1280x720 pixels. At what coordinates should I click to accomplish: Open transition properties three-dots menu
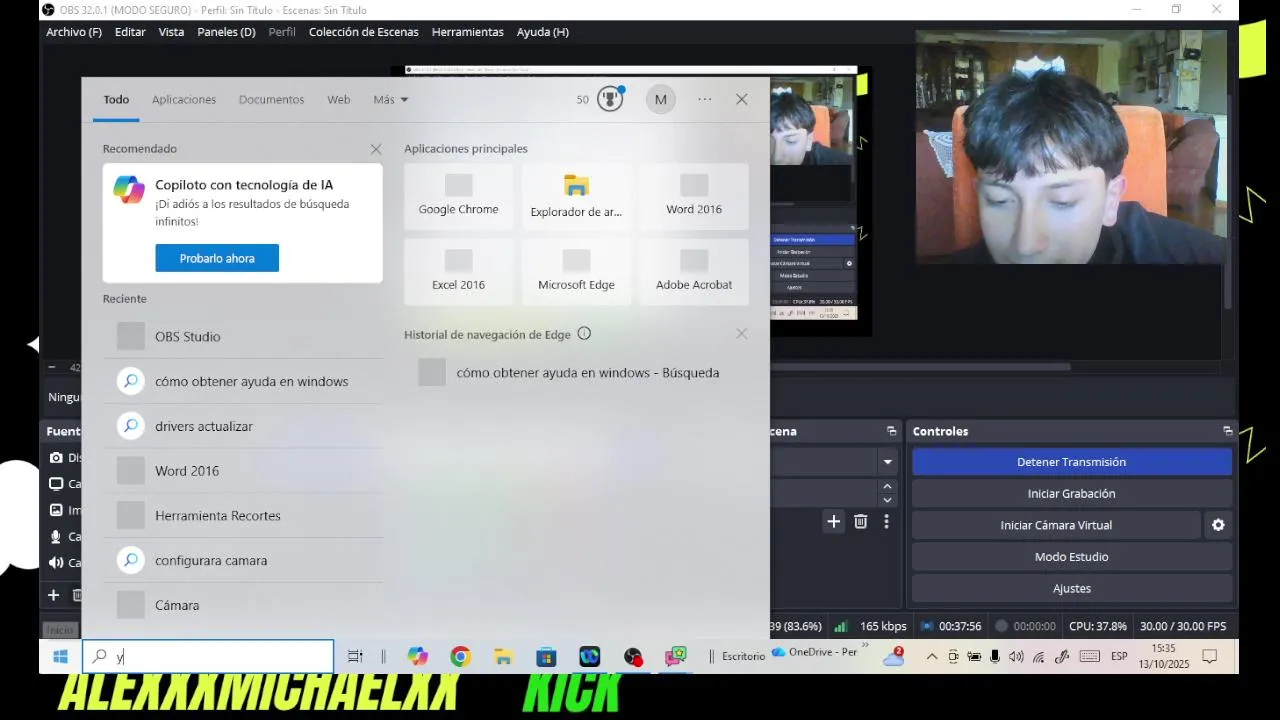tap(886, 521)
